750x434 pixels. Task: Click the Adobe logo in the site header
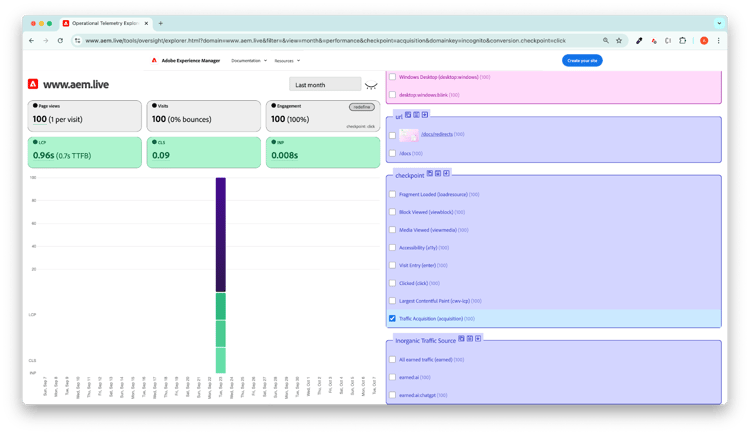[x=154, y=60]
